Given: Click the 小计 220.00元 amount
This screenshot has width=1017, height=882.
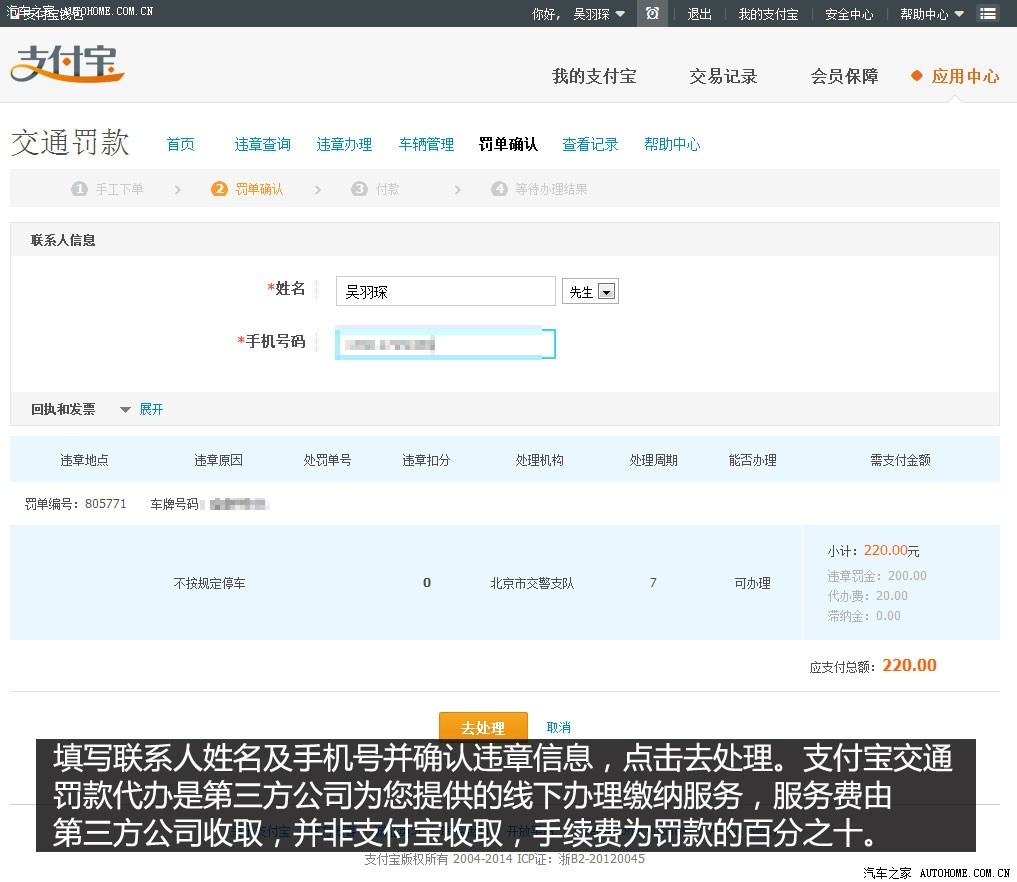Looking at the screenshot, I should (x=873, y=551).
